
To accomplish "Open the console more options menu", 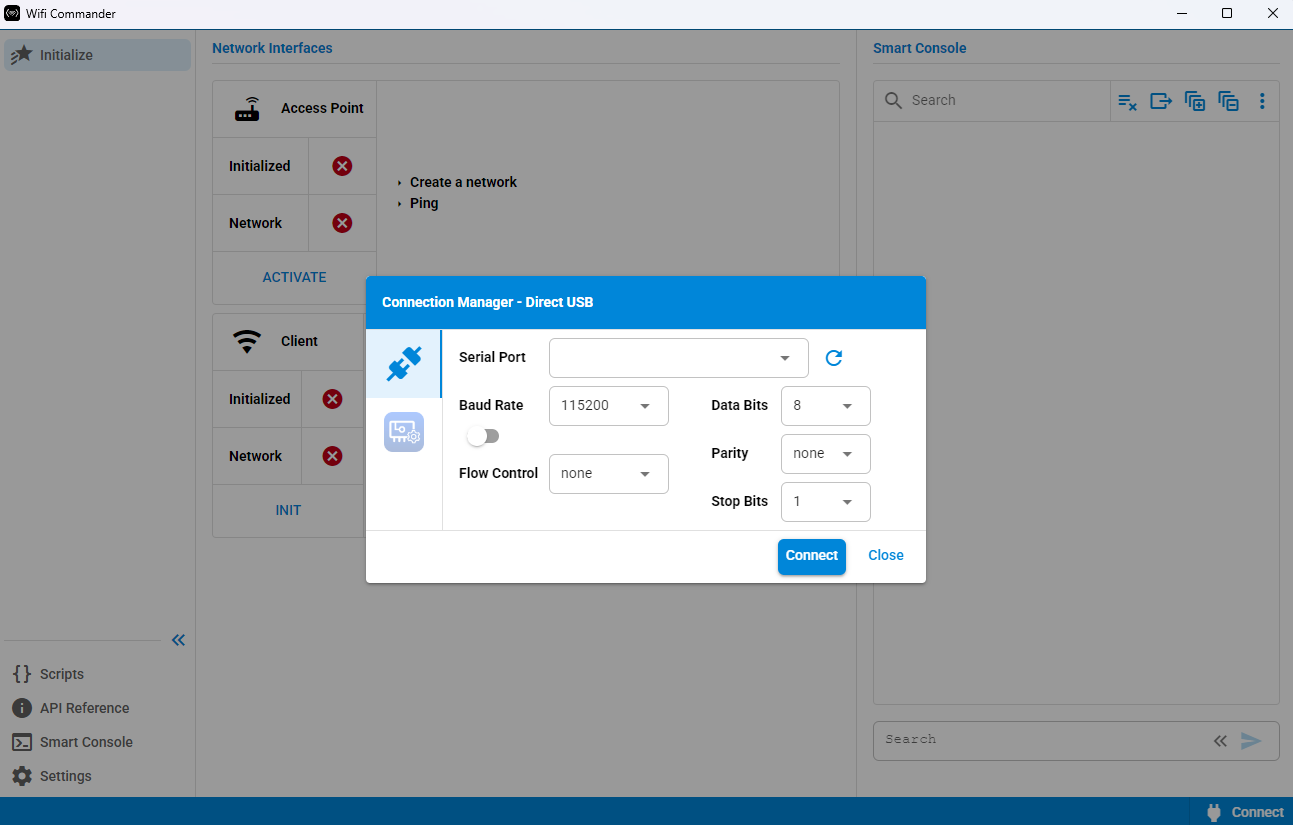I will (1262, 101).
